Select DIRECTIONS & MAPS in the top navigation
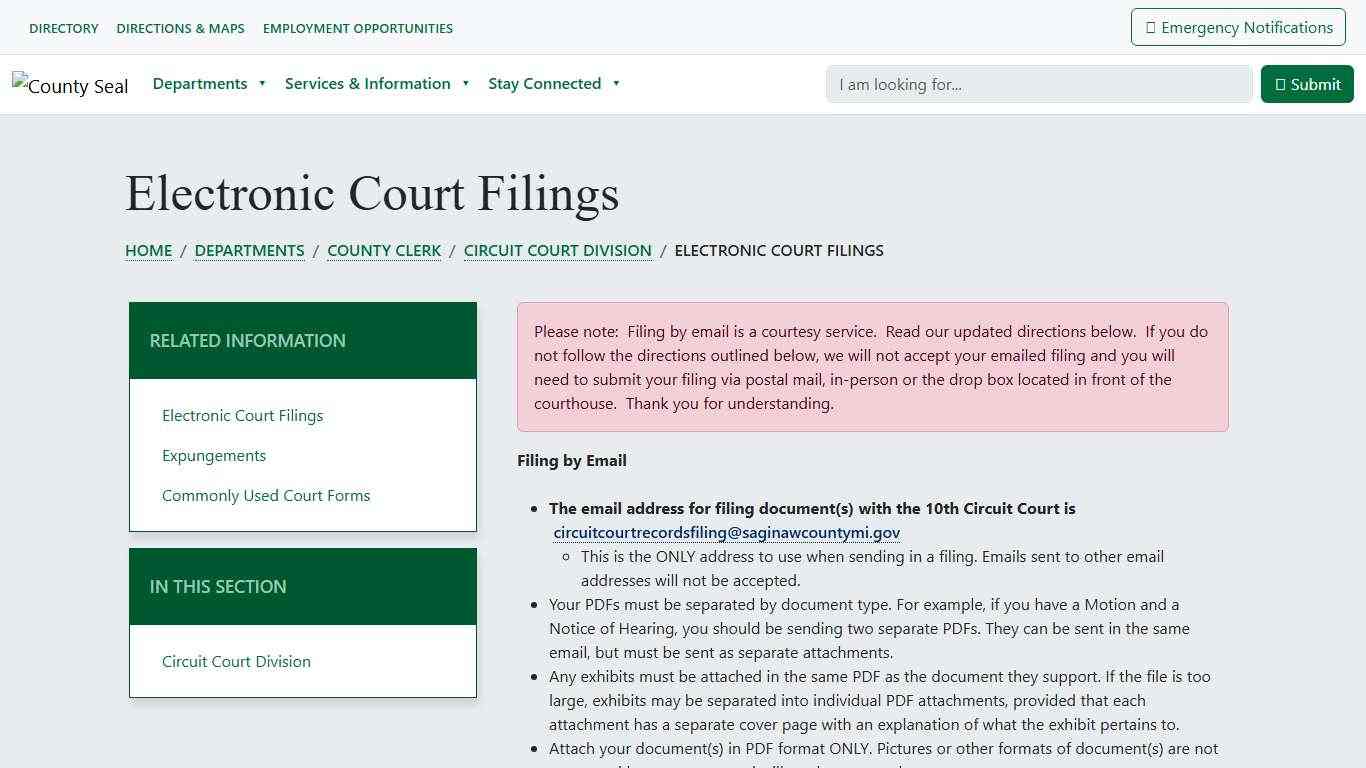The width and height of the screenshot is (1366, 768). click(x=180, y=28)
